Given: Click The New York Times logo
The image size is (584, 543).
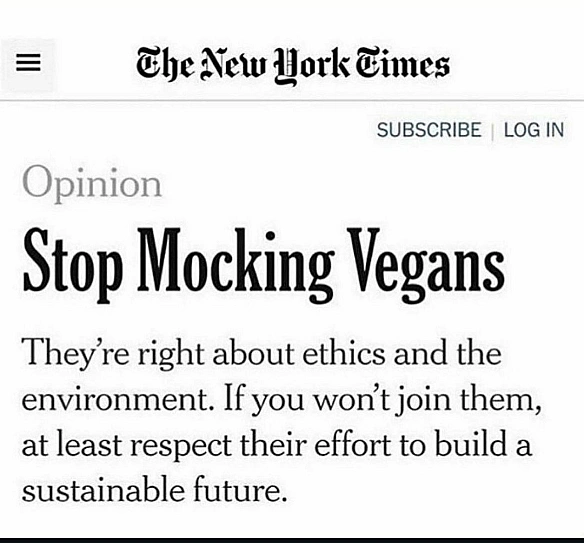Looking at the screenshot, I should (x=293, y=66).
